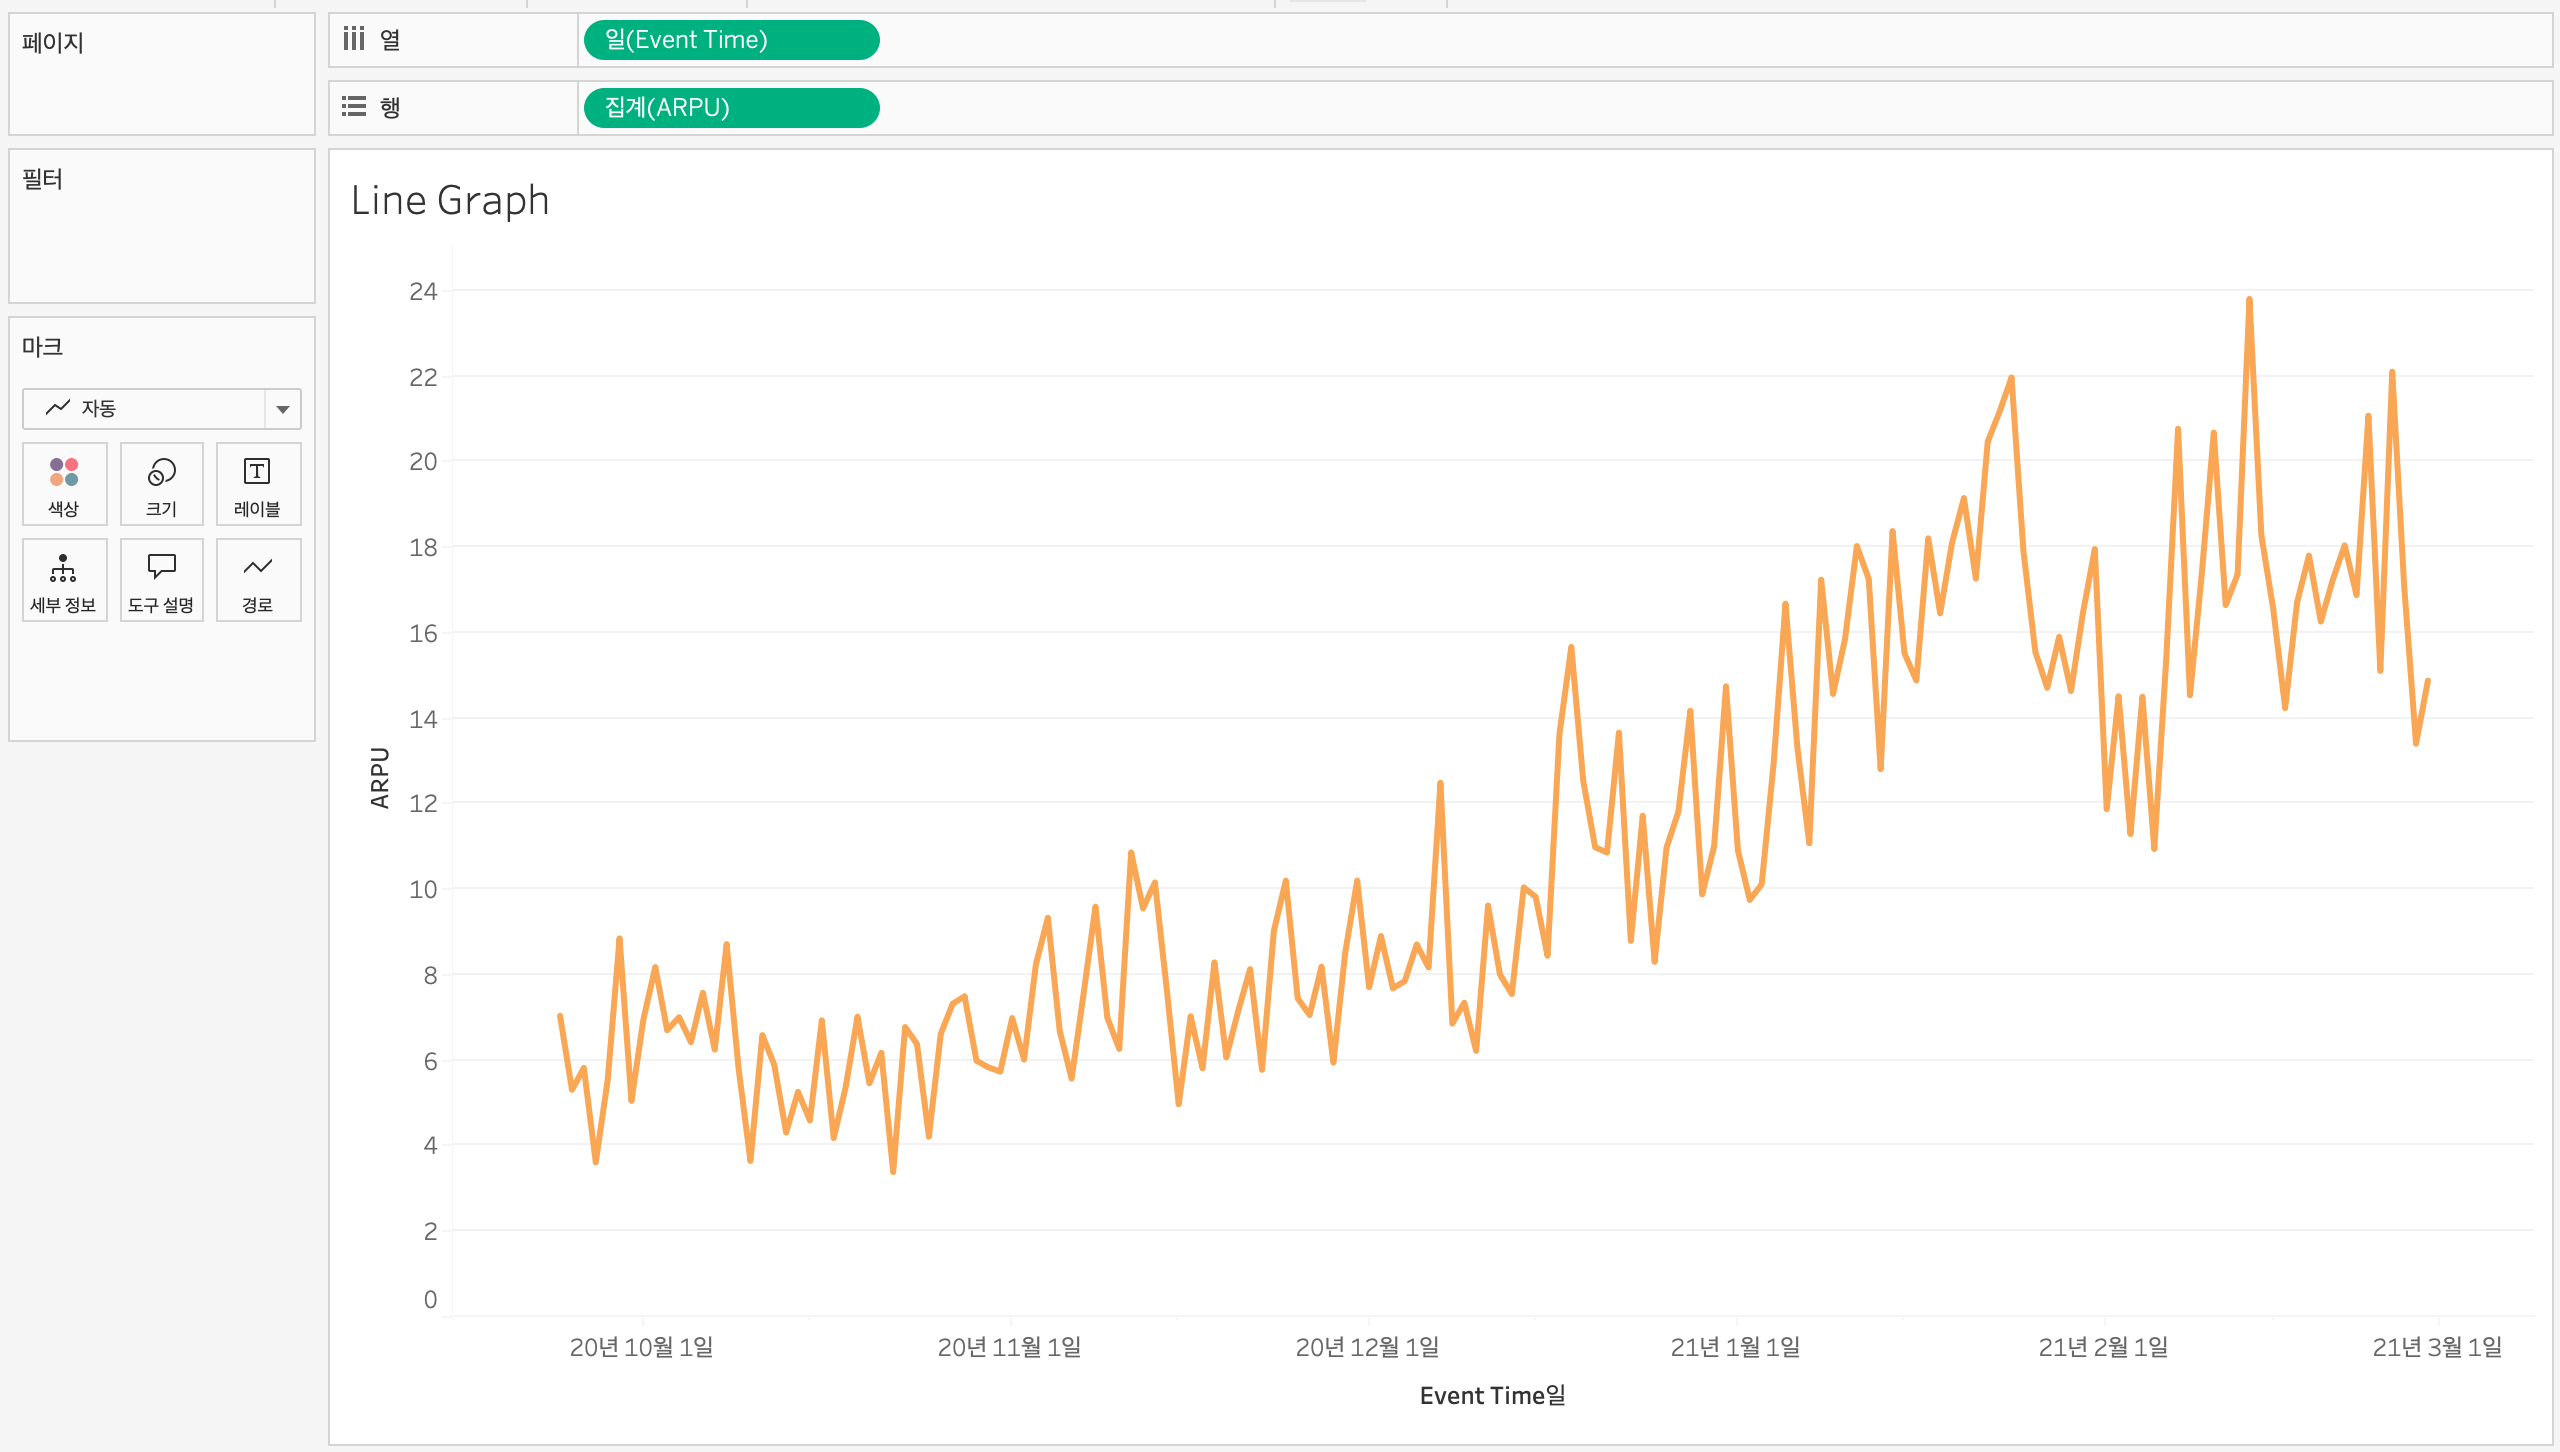The height and width of the screenshot is (1452, 2560).
Task: Click the 행 shelf label
Action: pos(390,107)
